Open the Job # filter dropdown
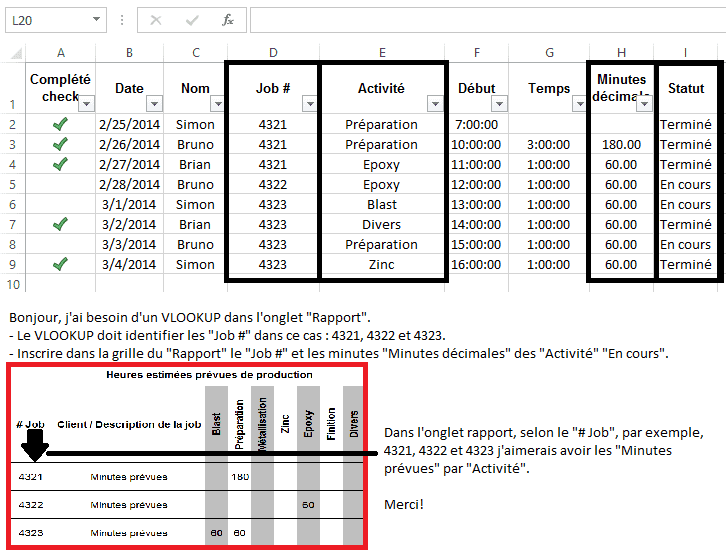Image resolution: width=726 pixels, height=555 pixels. pos(308,104)
